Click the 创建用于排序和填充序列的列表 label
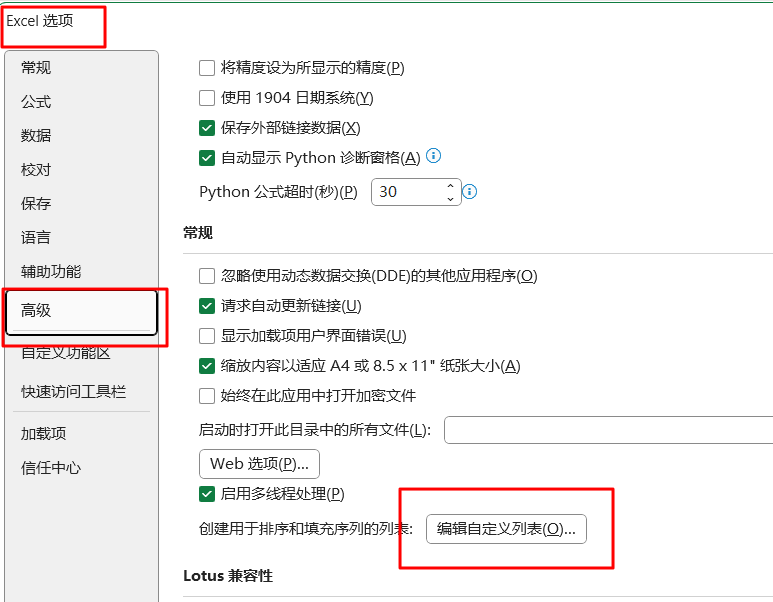This screenshot has height=602, width=773. click(x=306, y=529)
